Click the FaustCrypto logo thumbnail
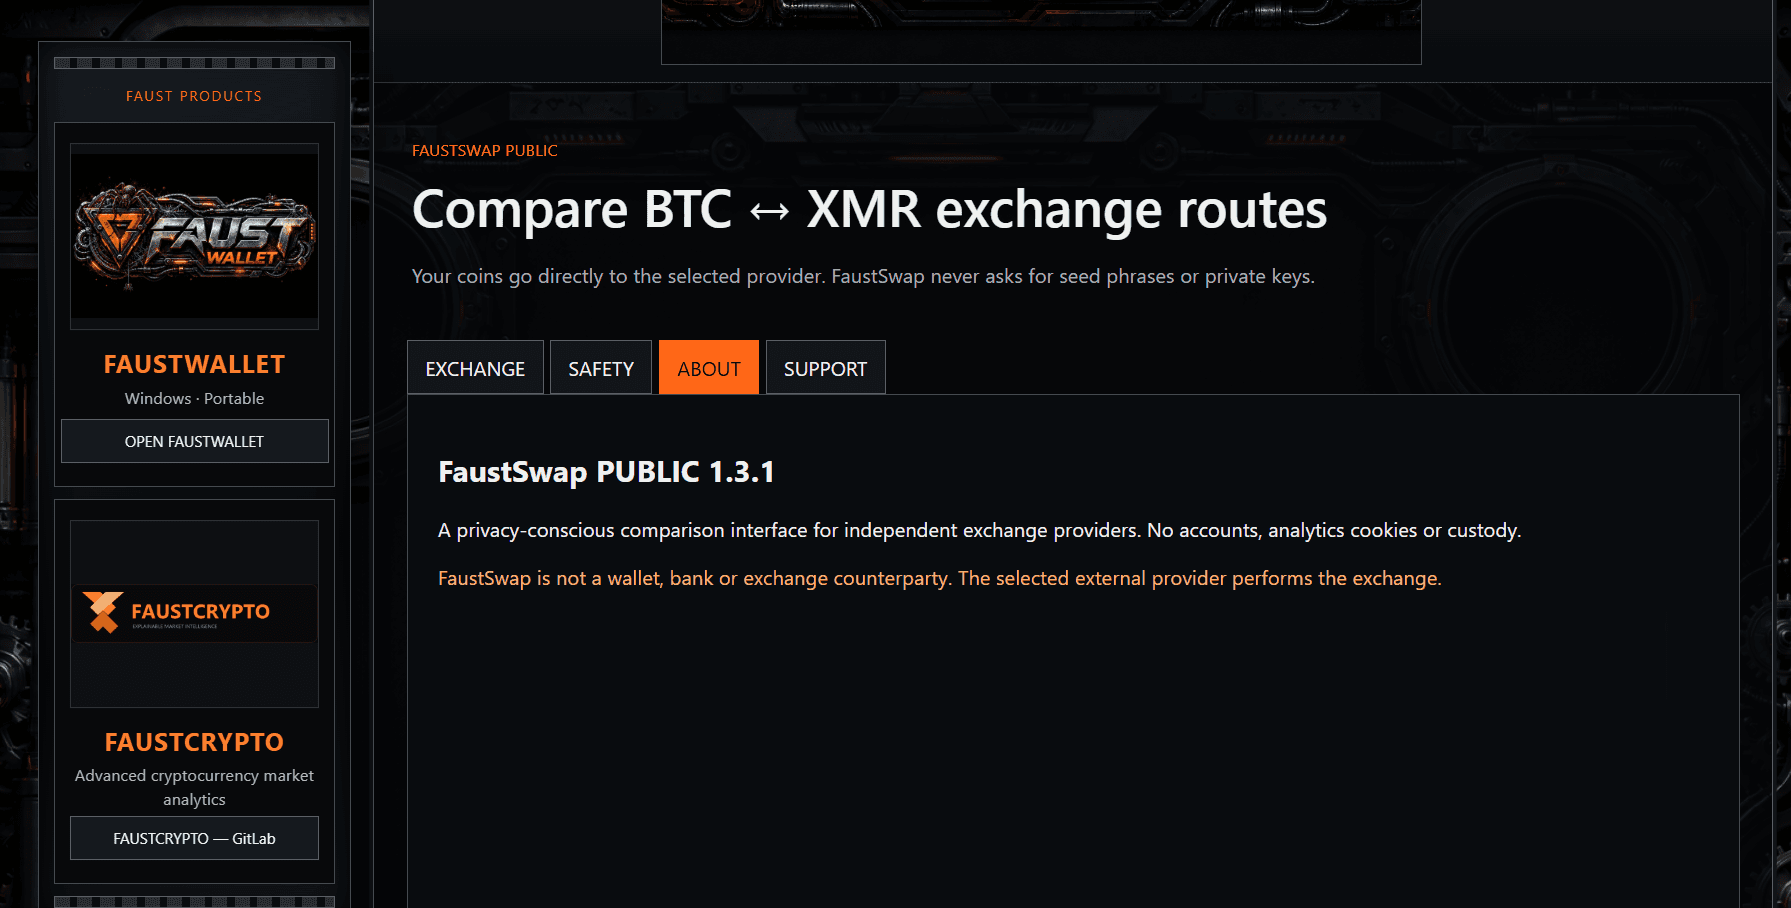Viewport: 1791px width, 908px height. (x=194, y=613)
